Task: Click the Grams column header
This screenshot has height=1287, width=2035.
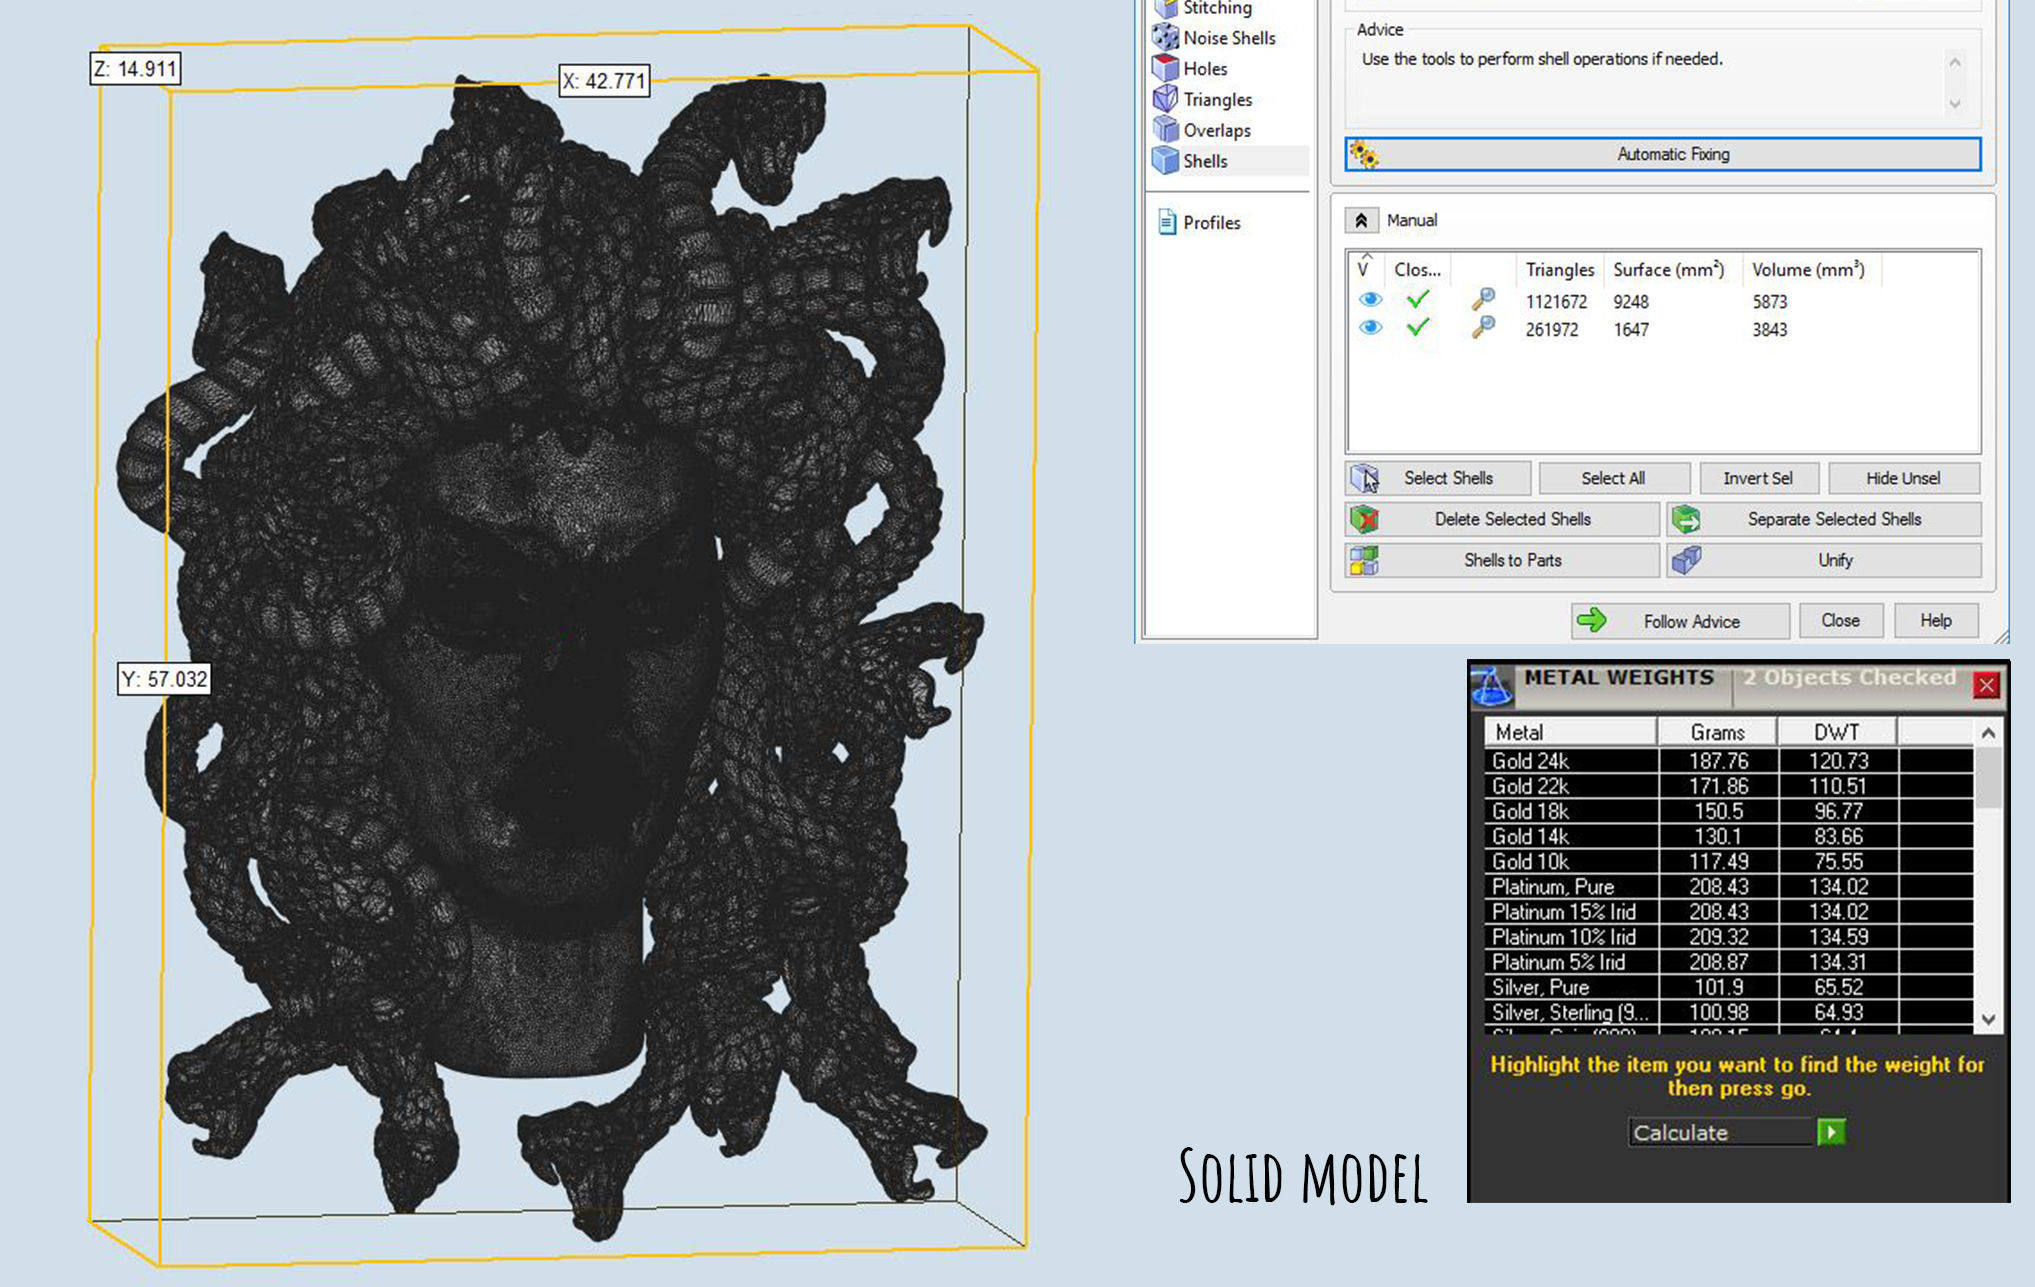Action: point(1717,732)
